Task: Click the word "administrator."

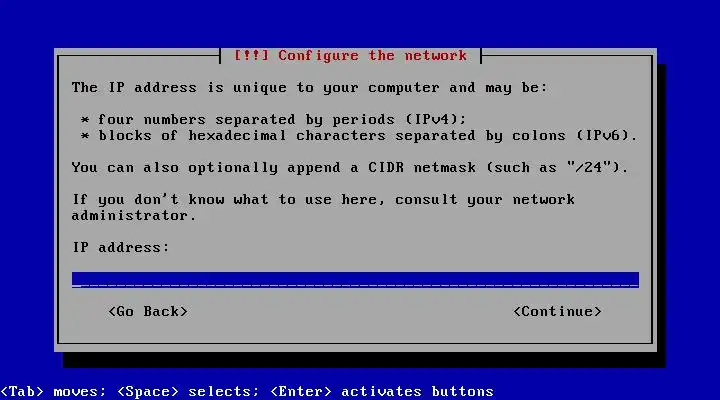Action: (x=134, y=215)
